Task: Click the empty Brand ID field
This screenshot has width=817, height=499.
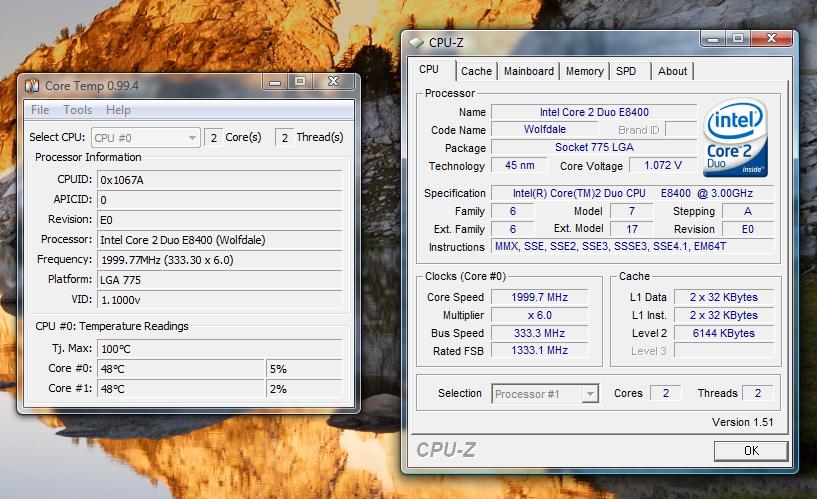Action: (681, 129)
